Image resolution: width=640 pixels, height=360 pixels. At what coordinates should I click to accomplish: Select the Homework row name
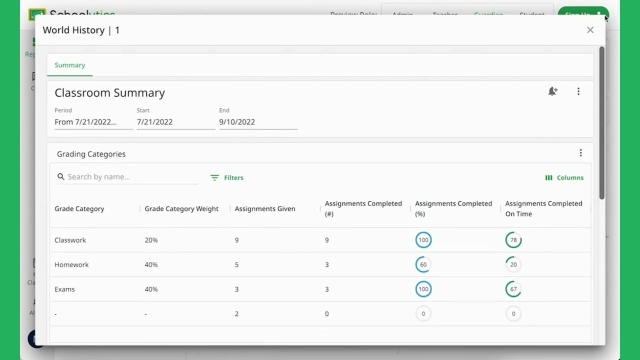coord(71,264)
